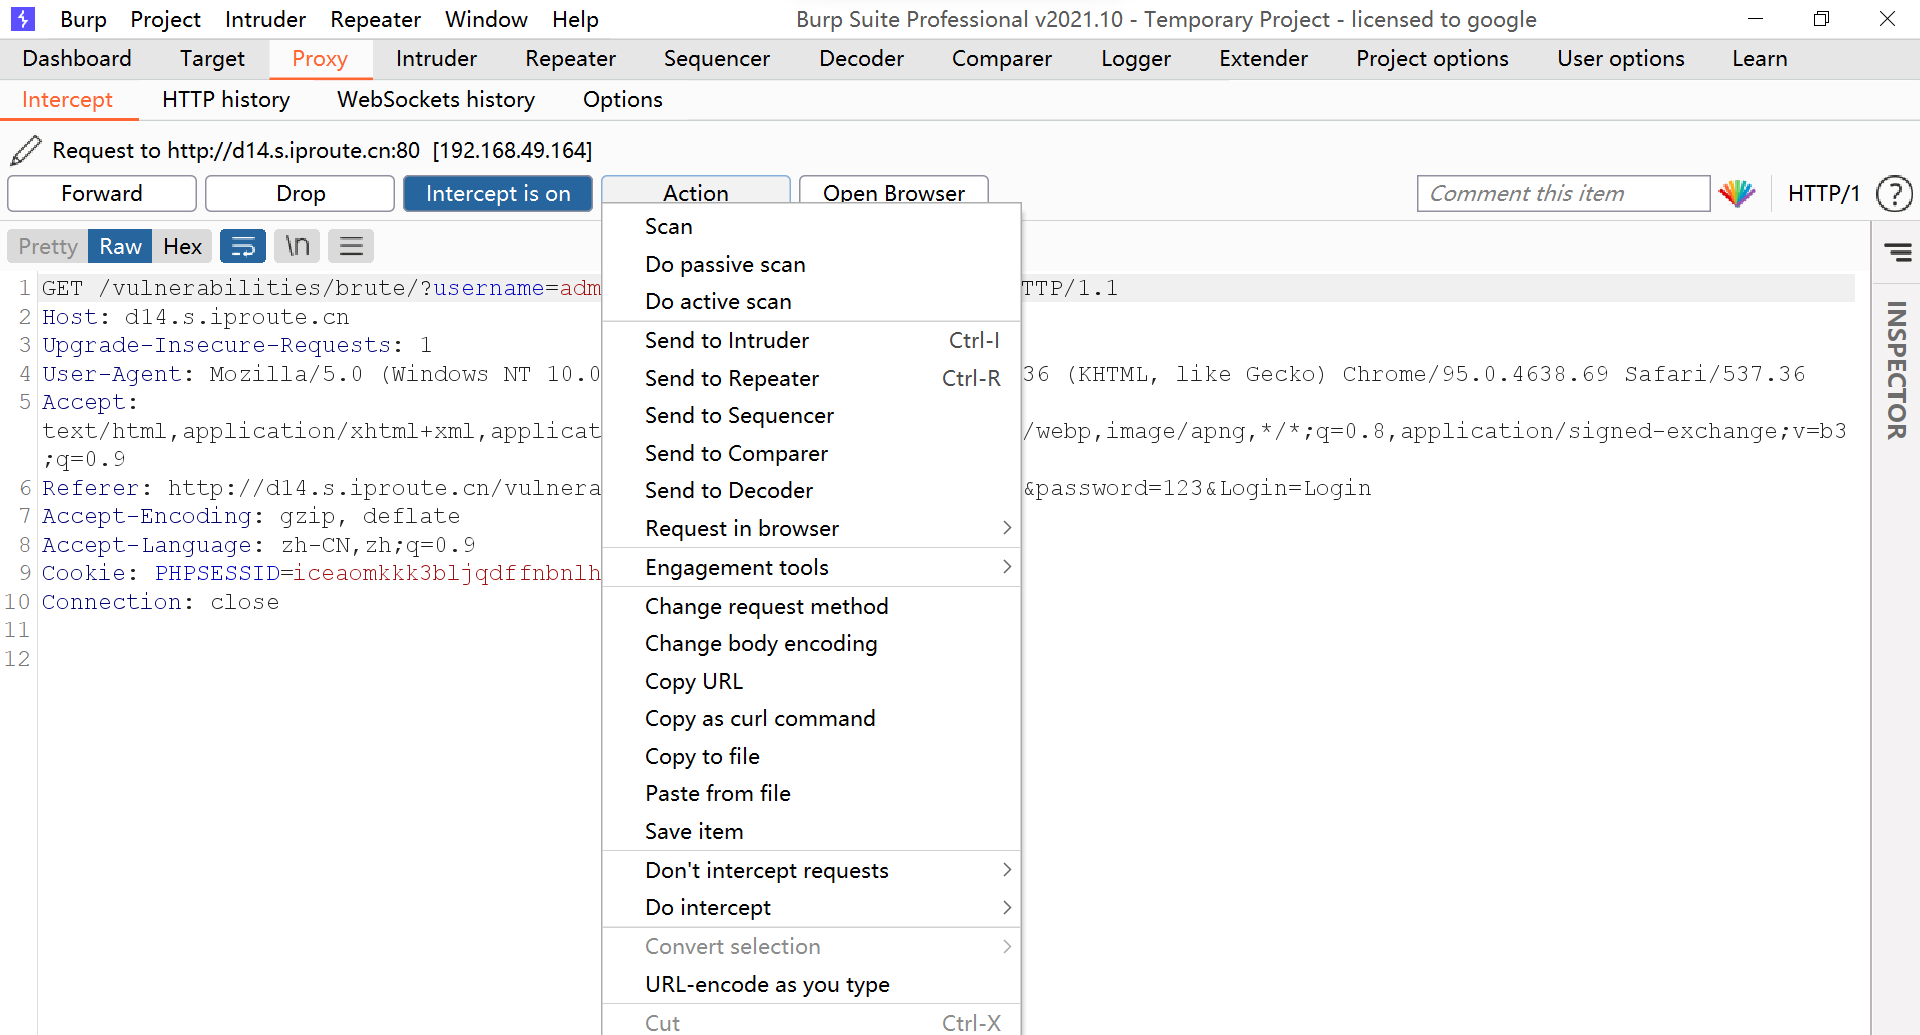This screenshot has width=1920, height=1035.
Task: Toggle the word wrap icon in editor toolbar
Action: point(243,246)
